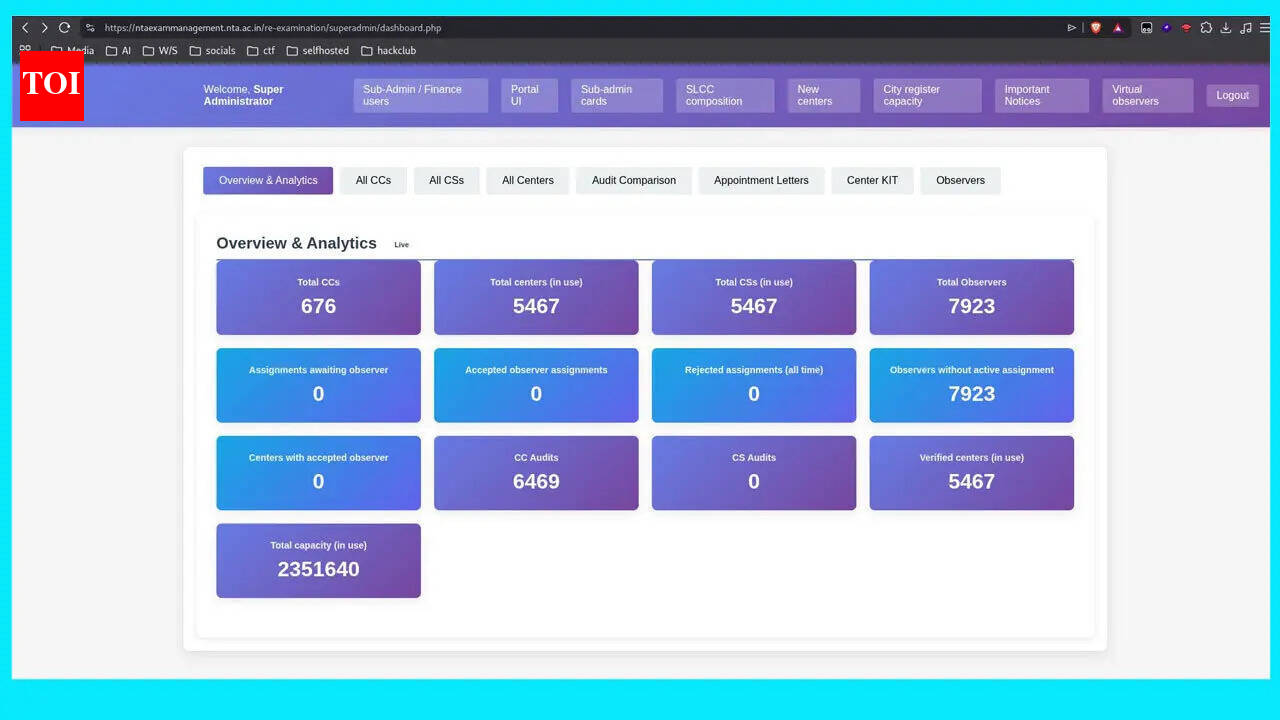Click the grey square extension icon in toolbar

1146,28
